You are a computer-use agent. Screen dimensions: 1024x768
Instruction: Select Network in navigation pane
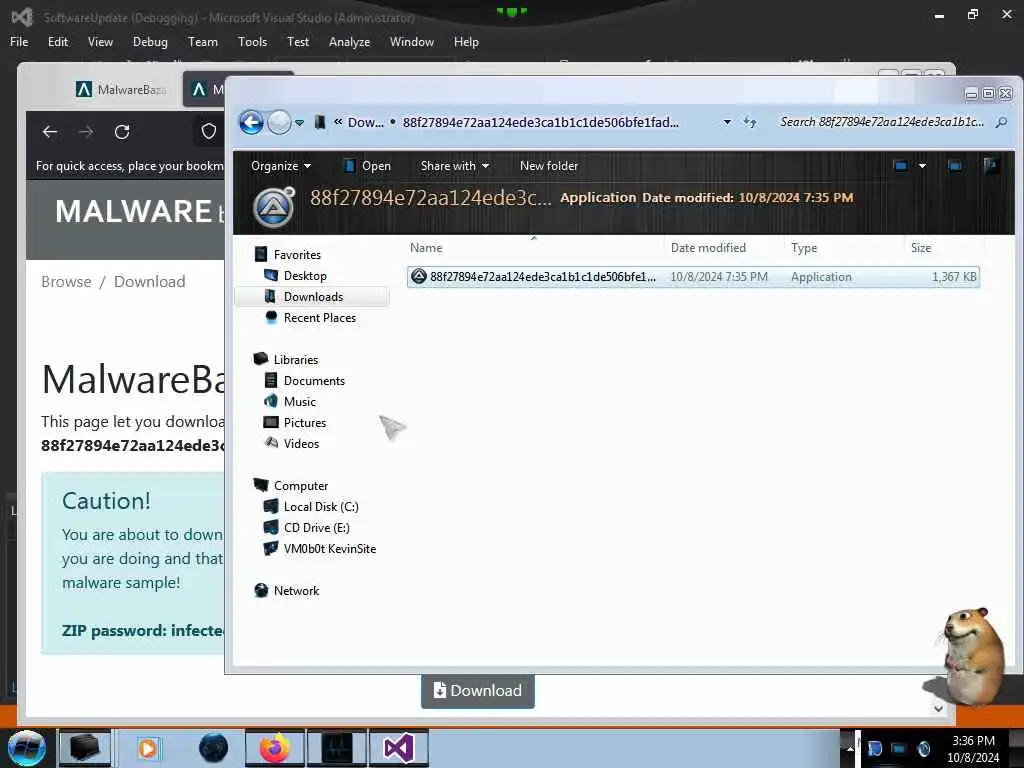(296, 590)
